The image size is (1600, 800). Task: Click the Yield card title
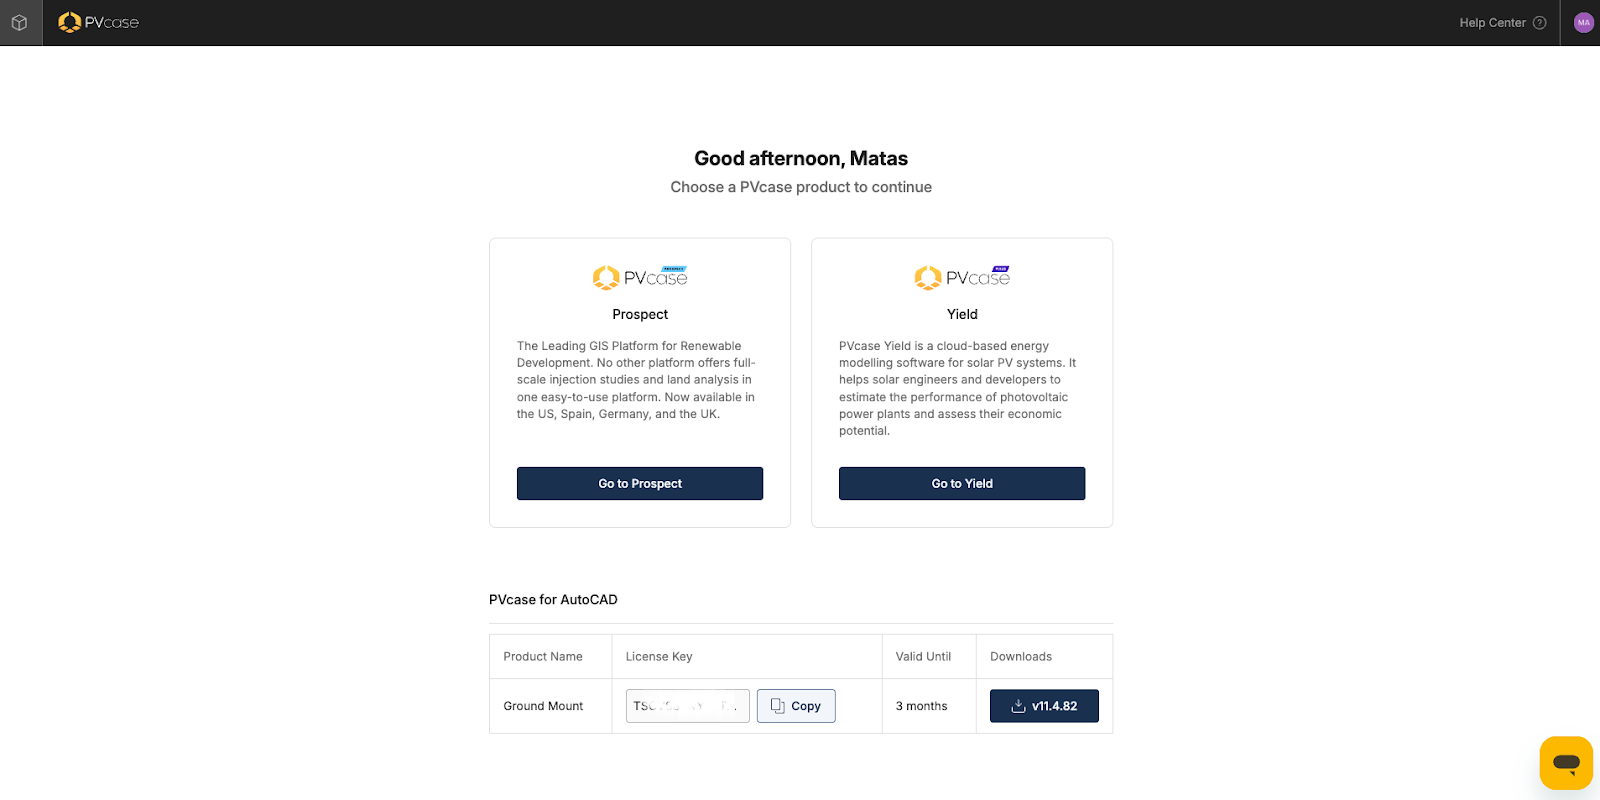(962, 314)
